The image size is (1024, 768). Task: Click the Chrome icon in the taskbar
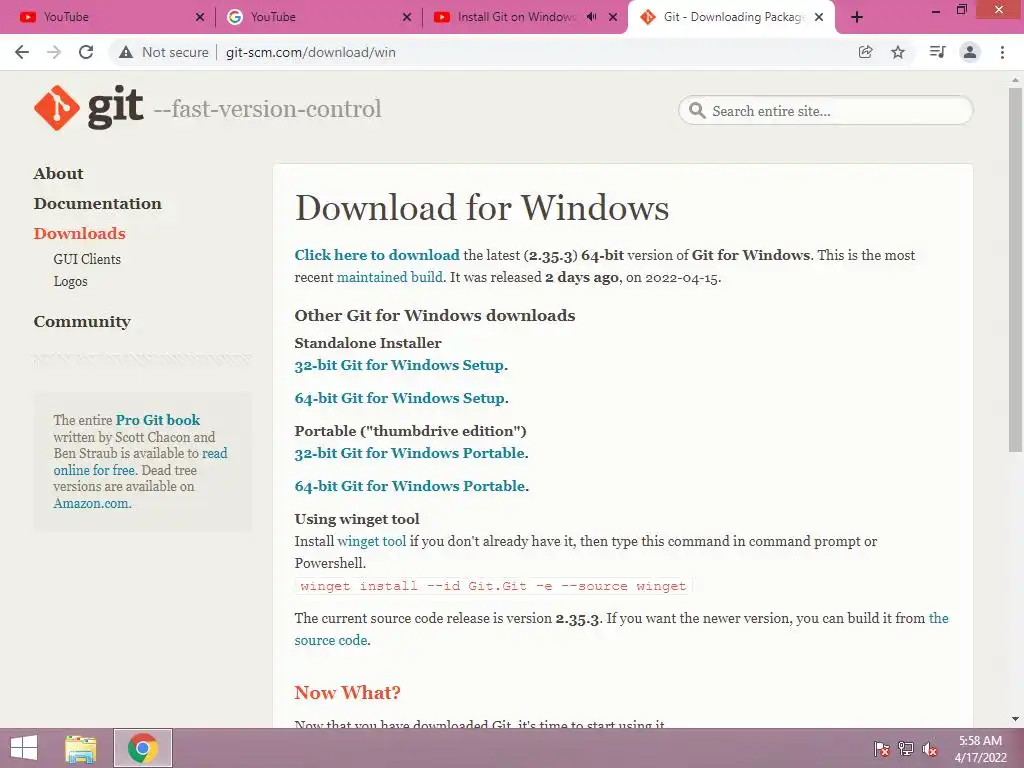tap(143, 748)
